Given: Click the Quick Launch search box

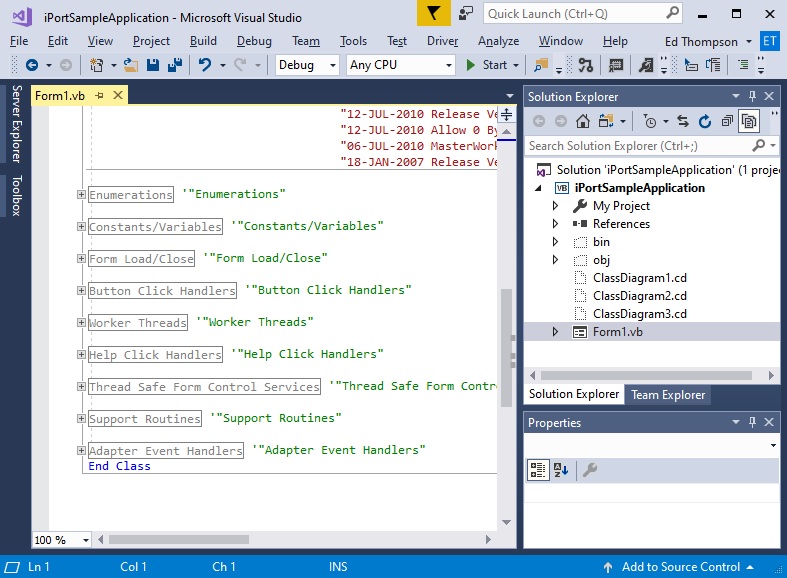Looking at the screenshot, I should pos(582,14).
